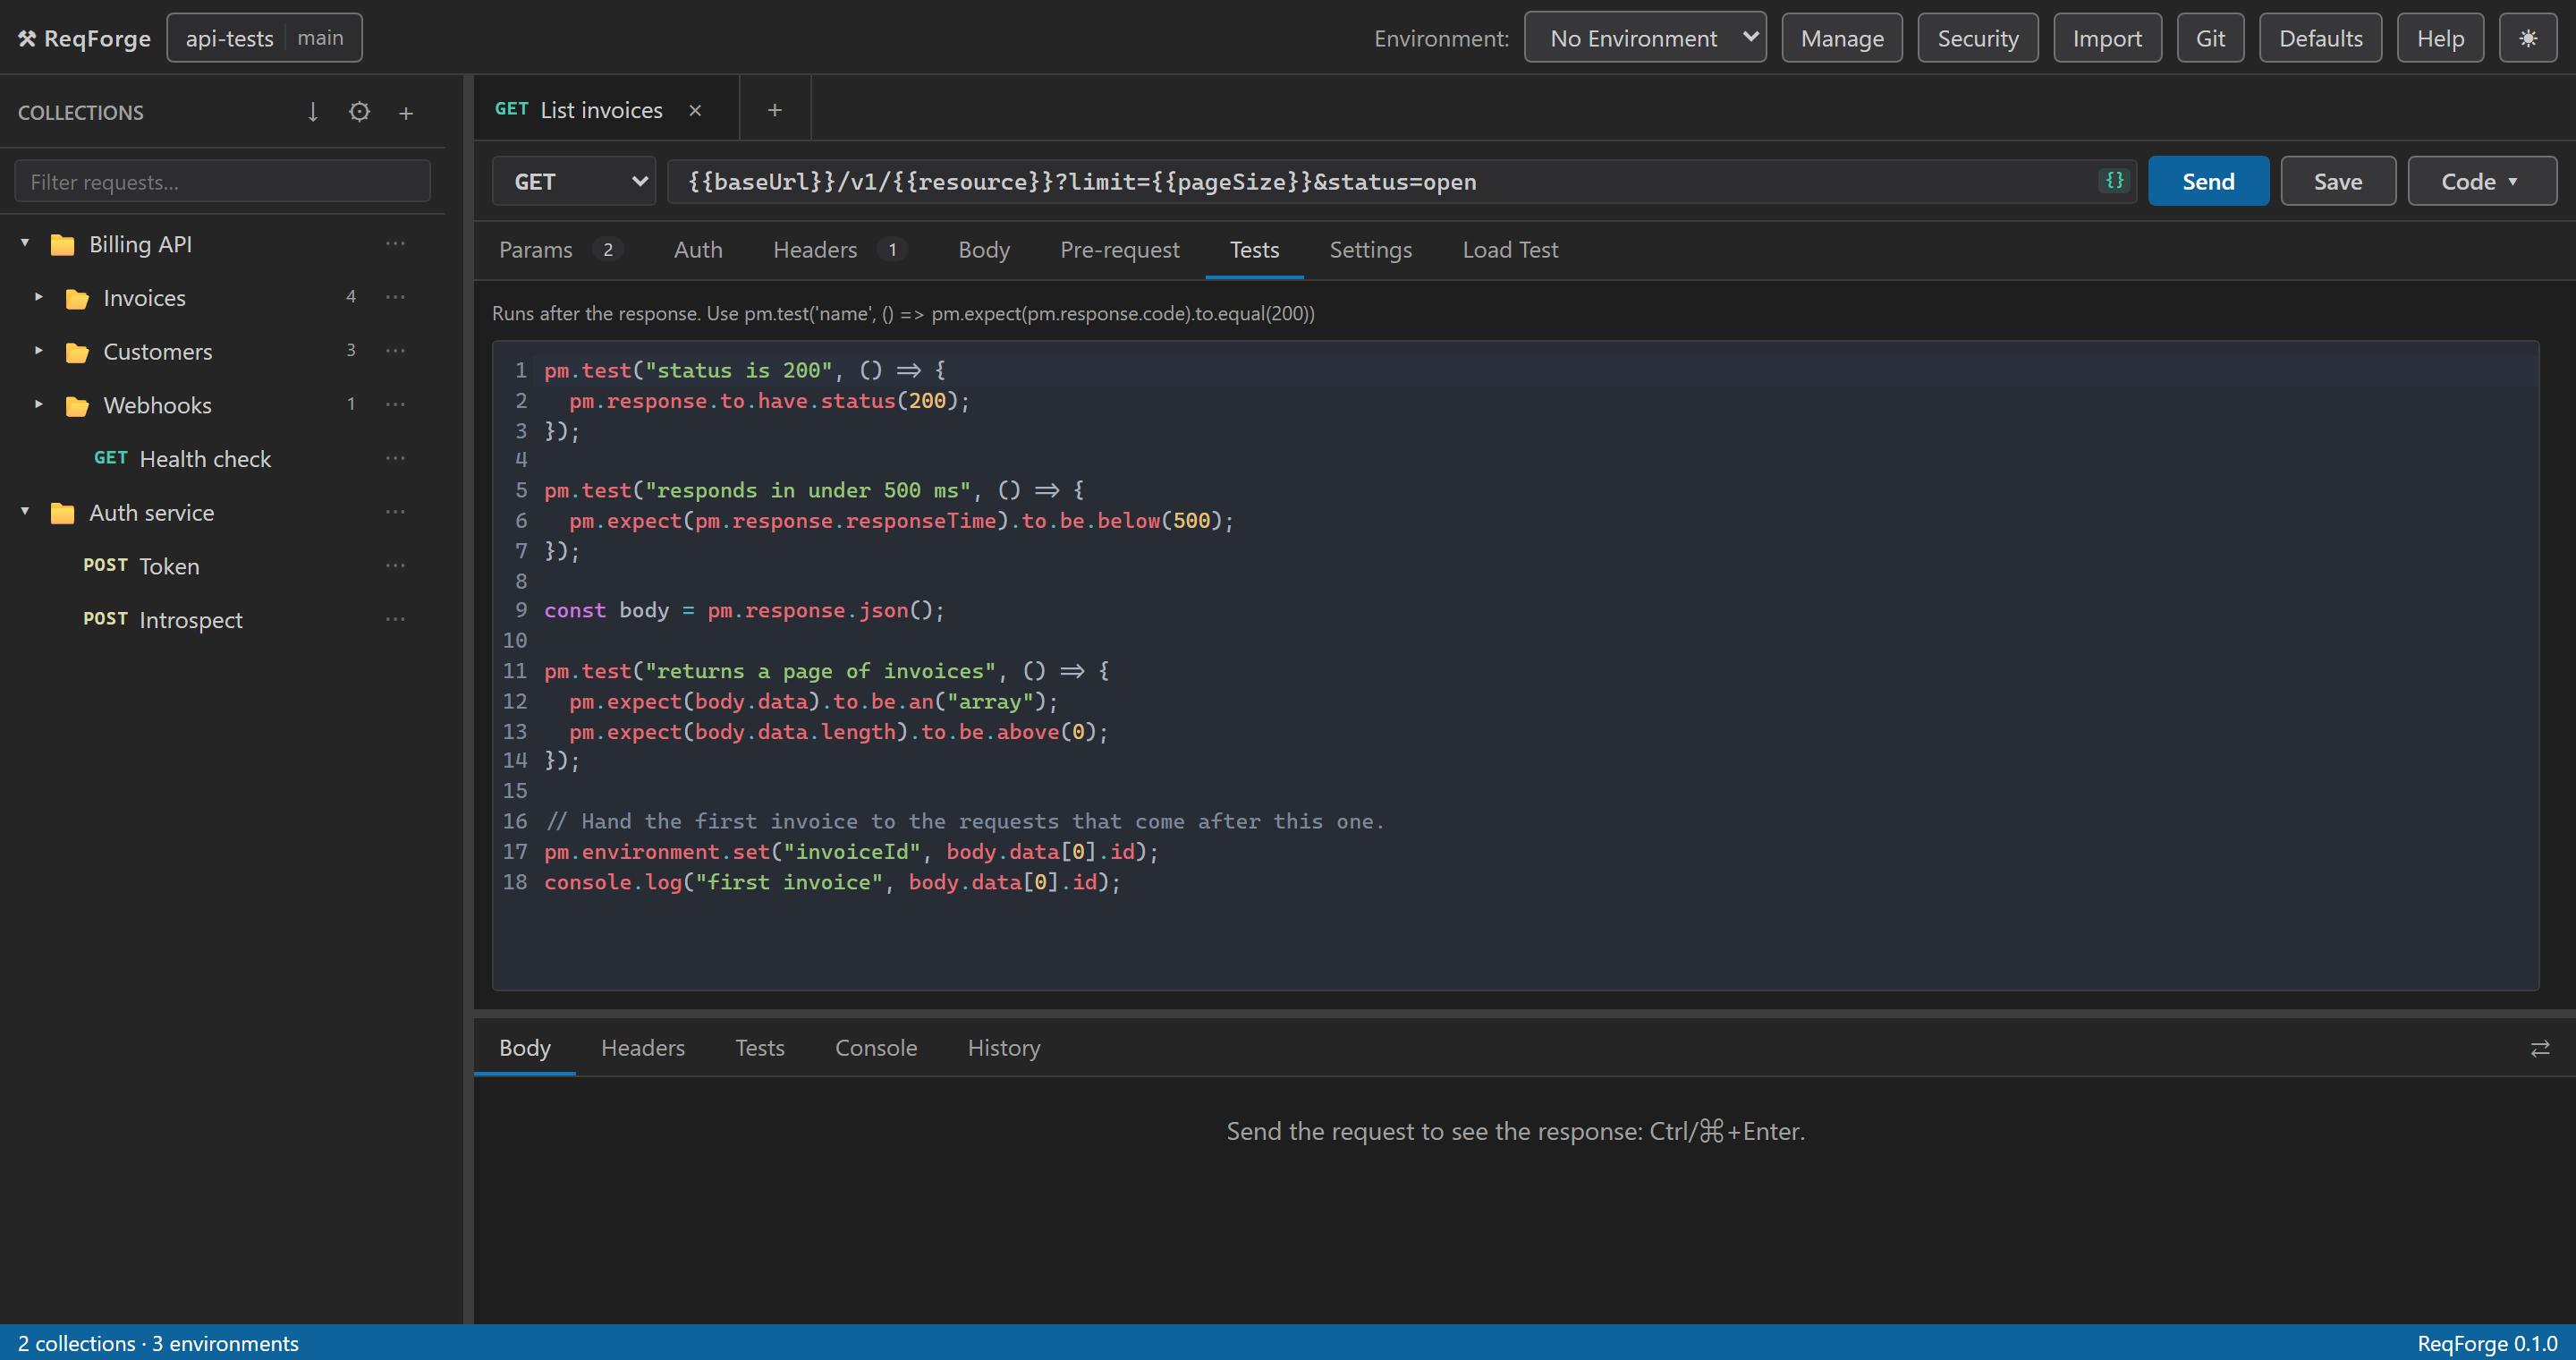Click the Invoices folder count 4
2576x1360 pixels.
click(x=351, y=297)
